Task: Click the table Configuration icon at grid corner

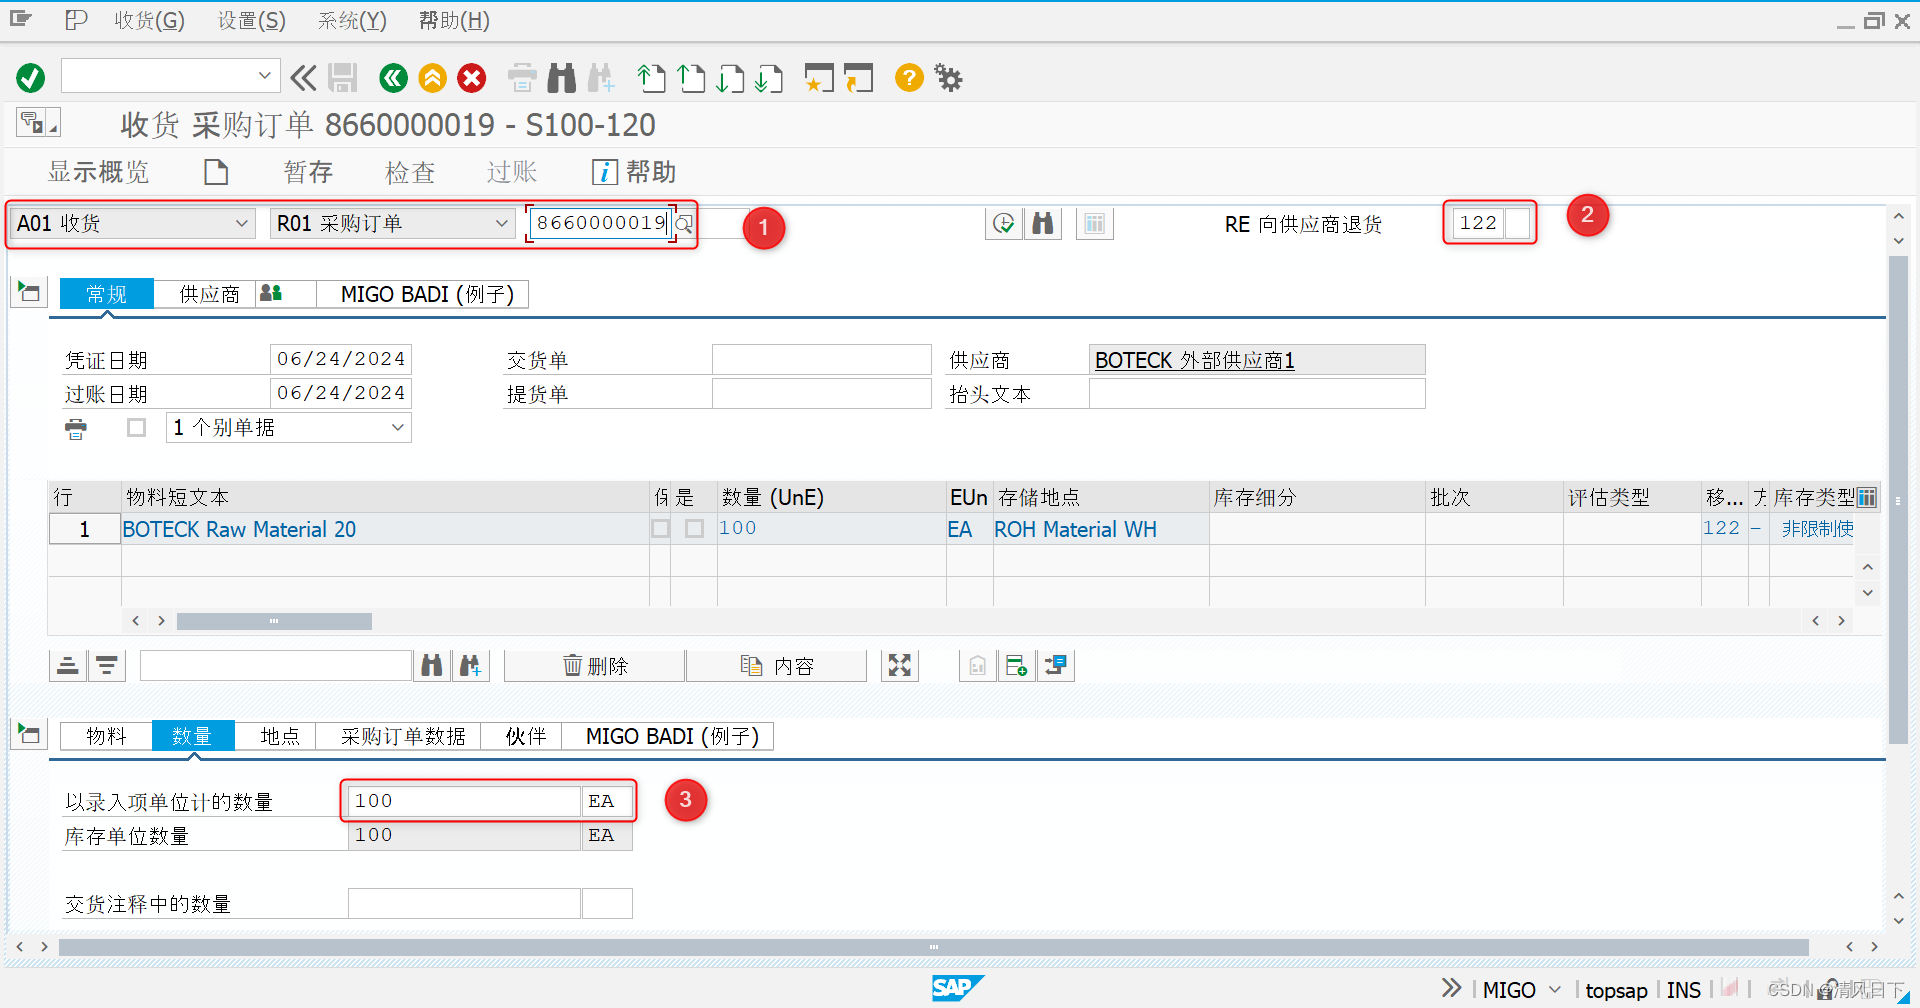Action: coord(1866,497)
